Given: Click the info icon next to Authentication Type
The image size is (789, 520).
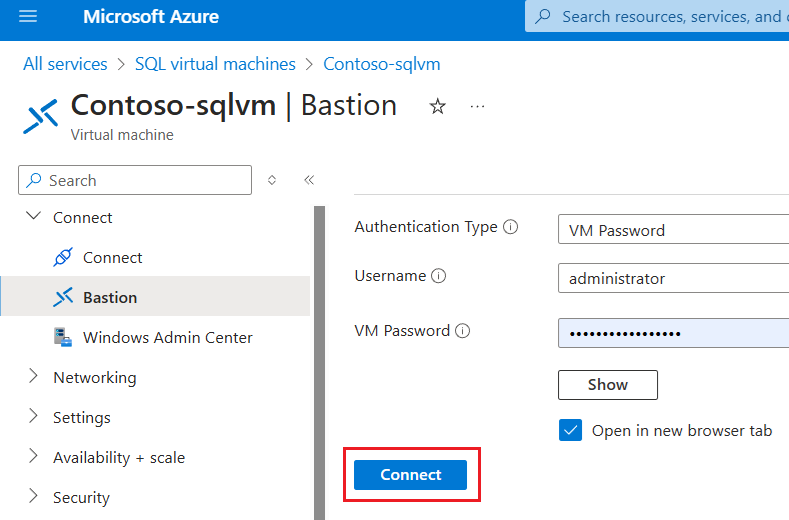Looking at the screenshot, I should click(511, 227).
